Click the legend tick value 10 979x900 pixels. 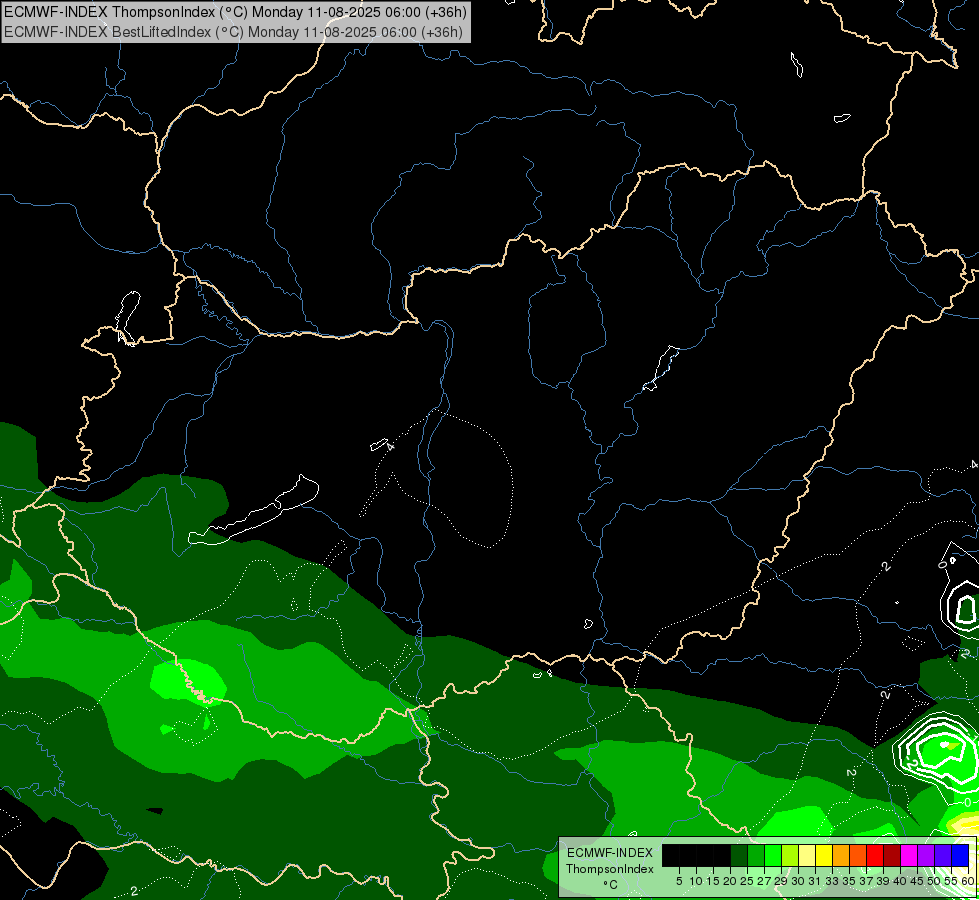point(696,881)
